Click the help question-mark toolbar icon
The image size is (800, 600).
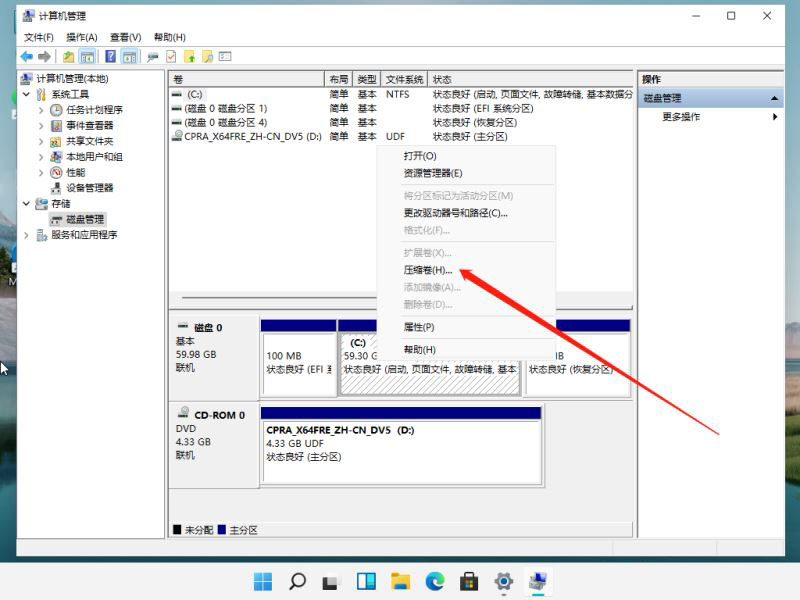pos(110,55)
